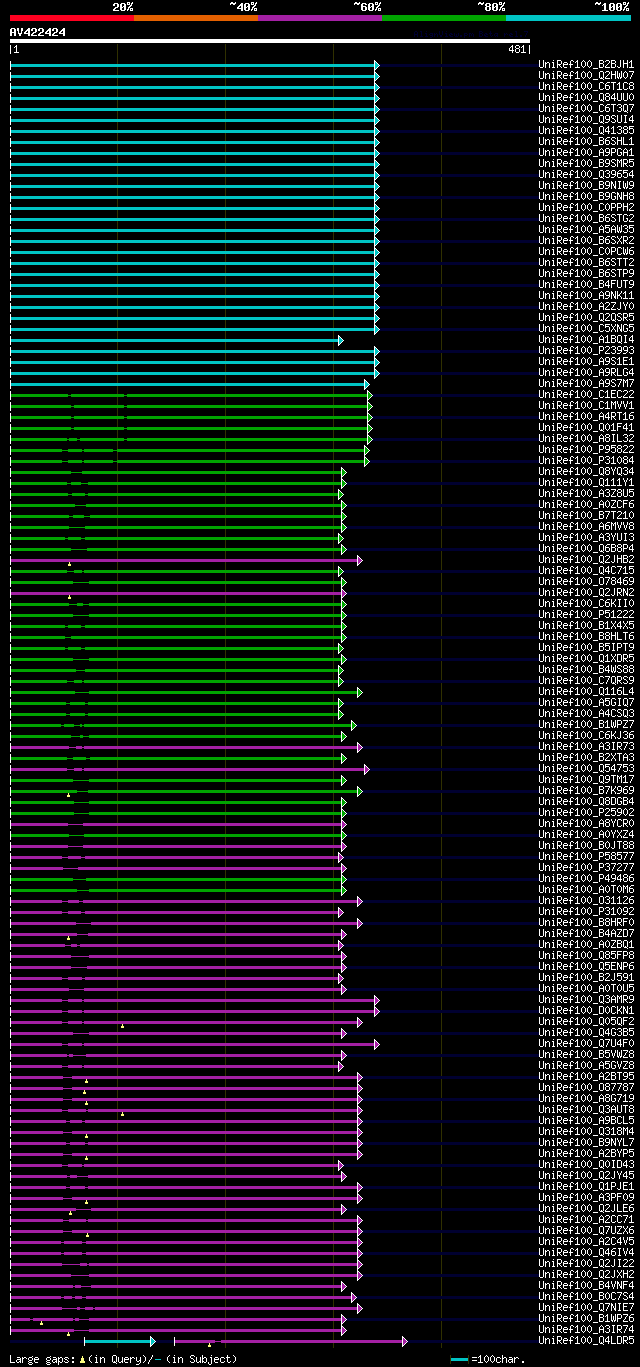Select the UniRef100_B9GNH8 entry
640x1367 pixels.
586,196
